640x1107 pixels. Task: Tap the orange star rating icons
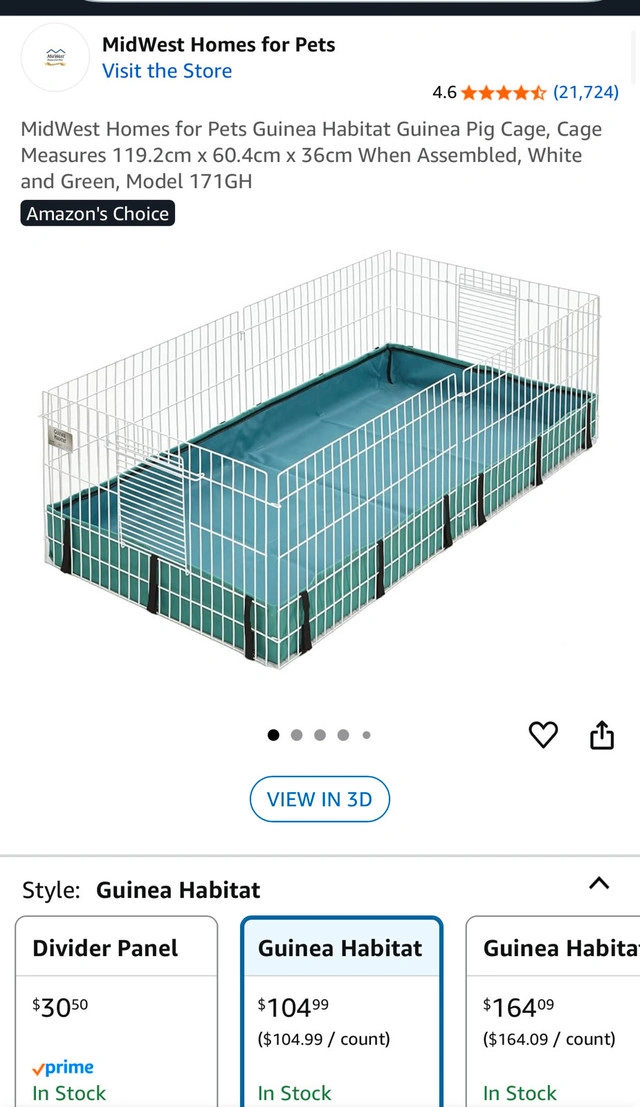[x=503, y=92]
